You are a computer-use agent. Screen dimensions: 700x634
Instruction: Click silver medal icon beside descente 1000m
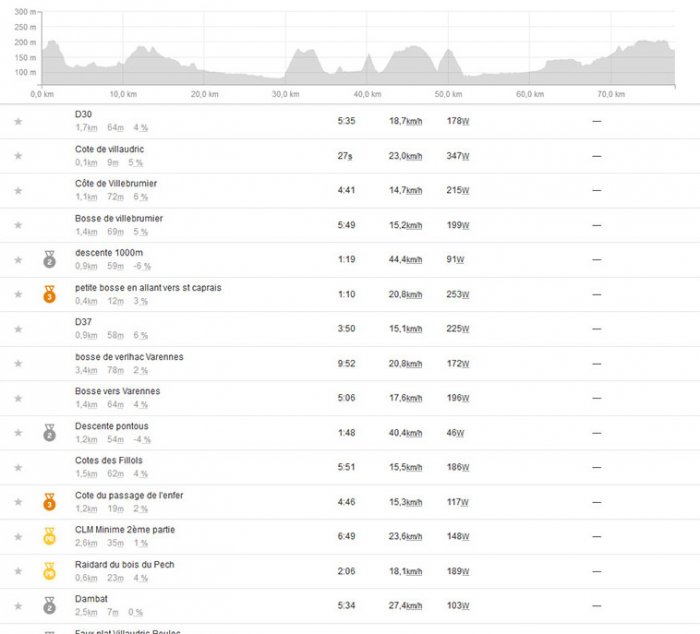[x=50, y=259]
